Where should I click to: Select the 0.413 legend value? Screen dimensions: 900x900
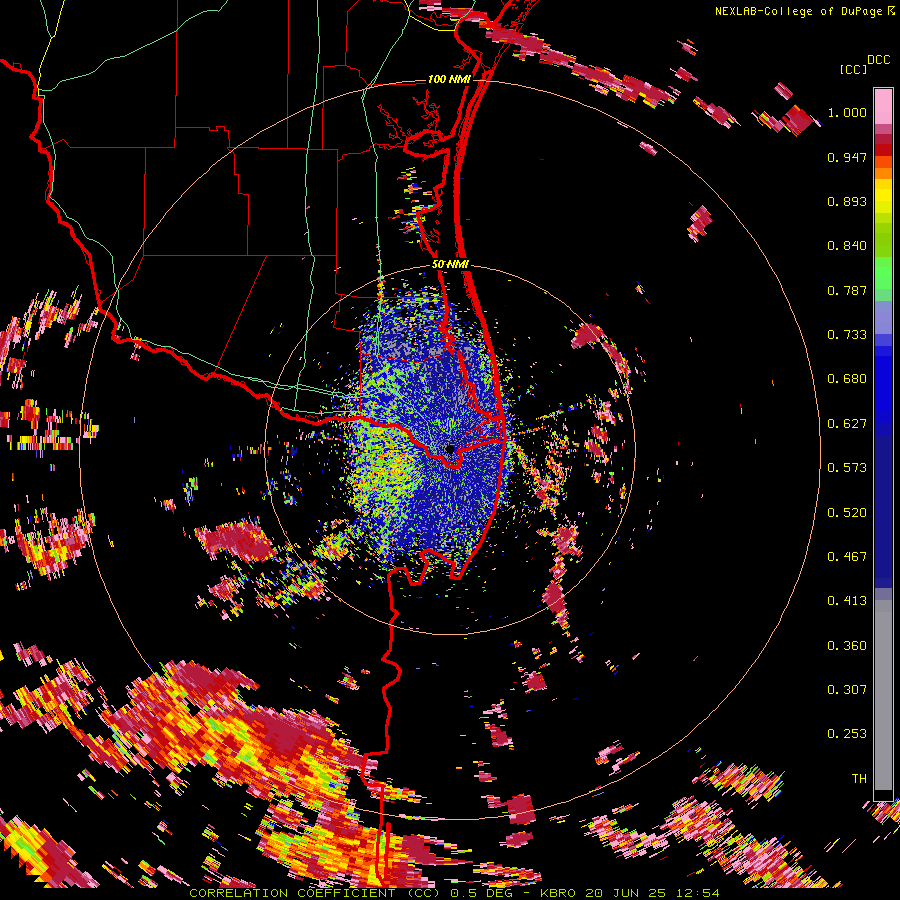(847, 601)
